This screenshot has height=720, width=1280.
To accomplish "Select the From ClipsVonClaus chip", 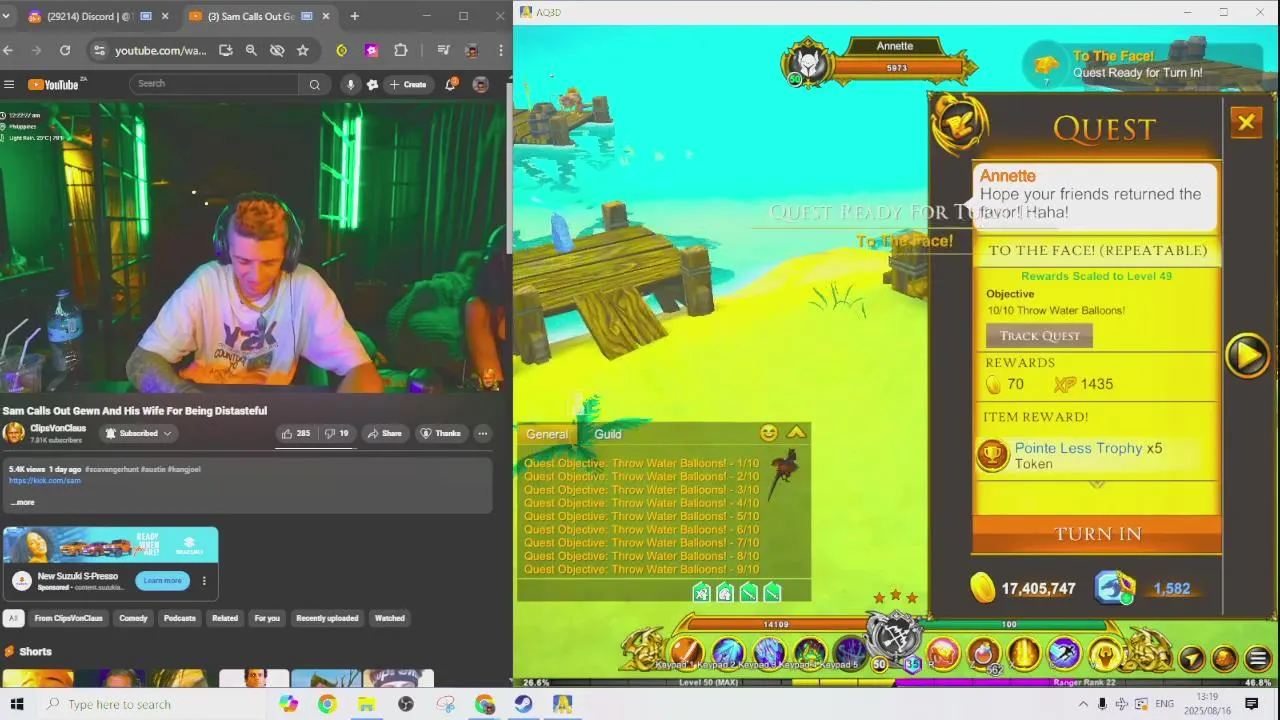I will pos(69,618).
